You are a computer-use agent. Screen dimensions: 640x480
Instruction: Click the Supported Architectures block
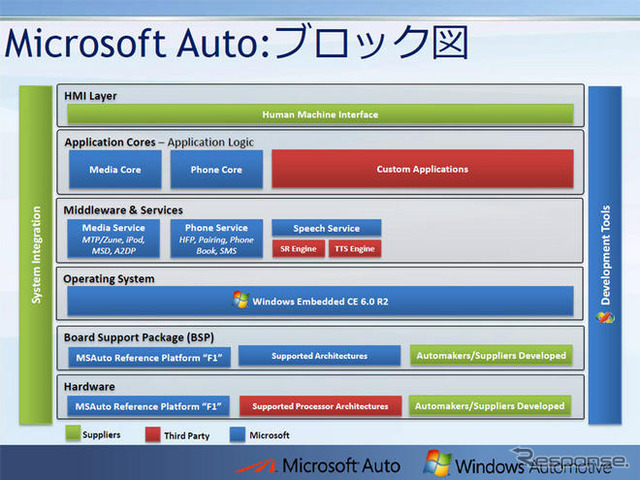pyautogui.click(x=320, y=356)
